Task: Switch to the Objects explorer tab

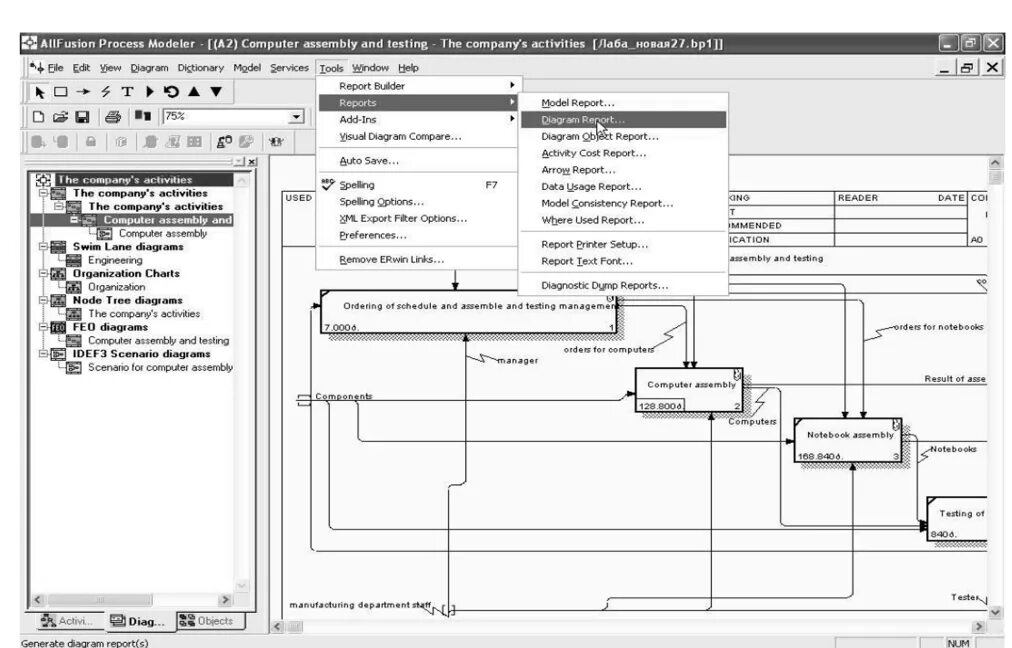Action: point(208,621)
